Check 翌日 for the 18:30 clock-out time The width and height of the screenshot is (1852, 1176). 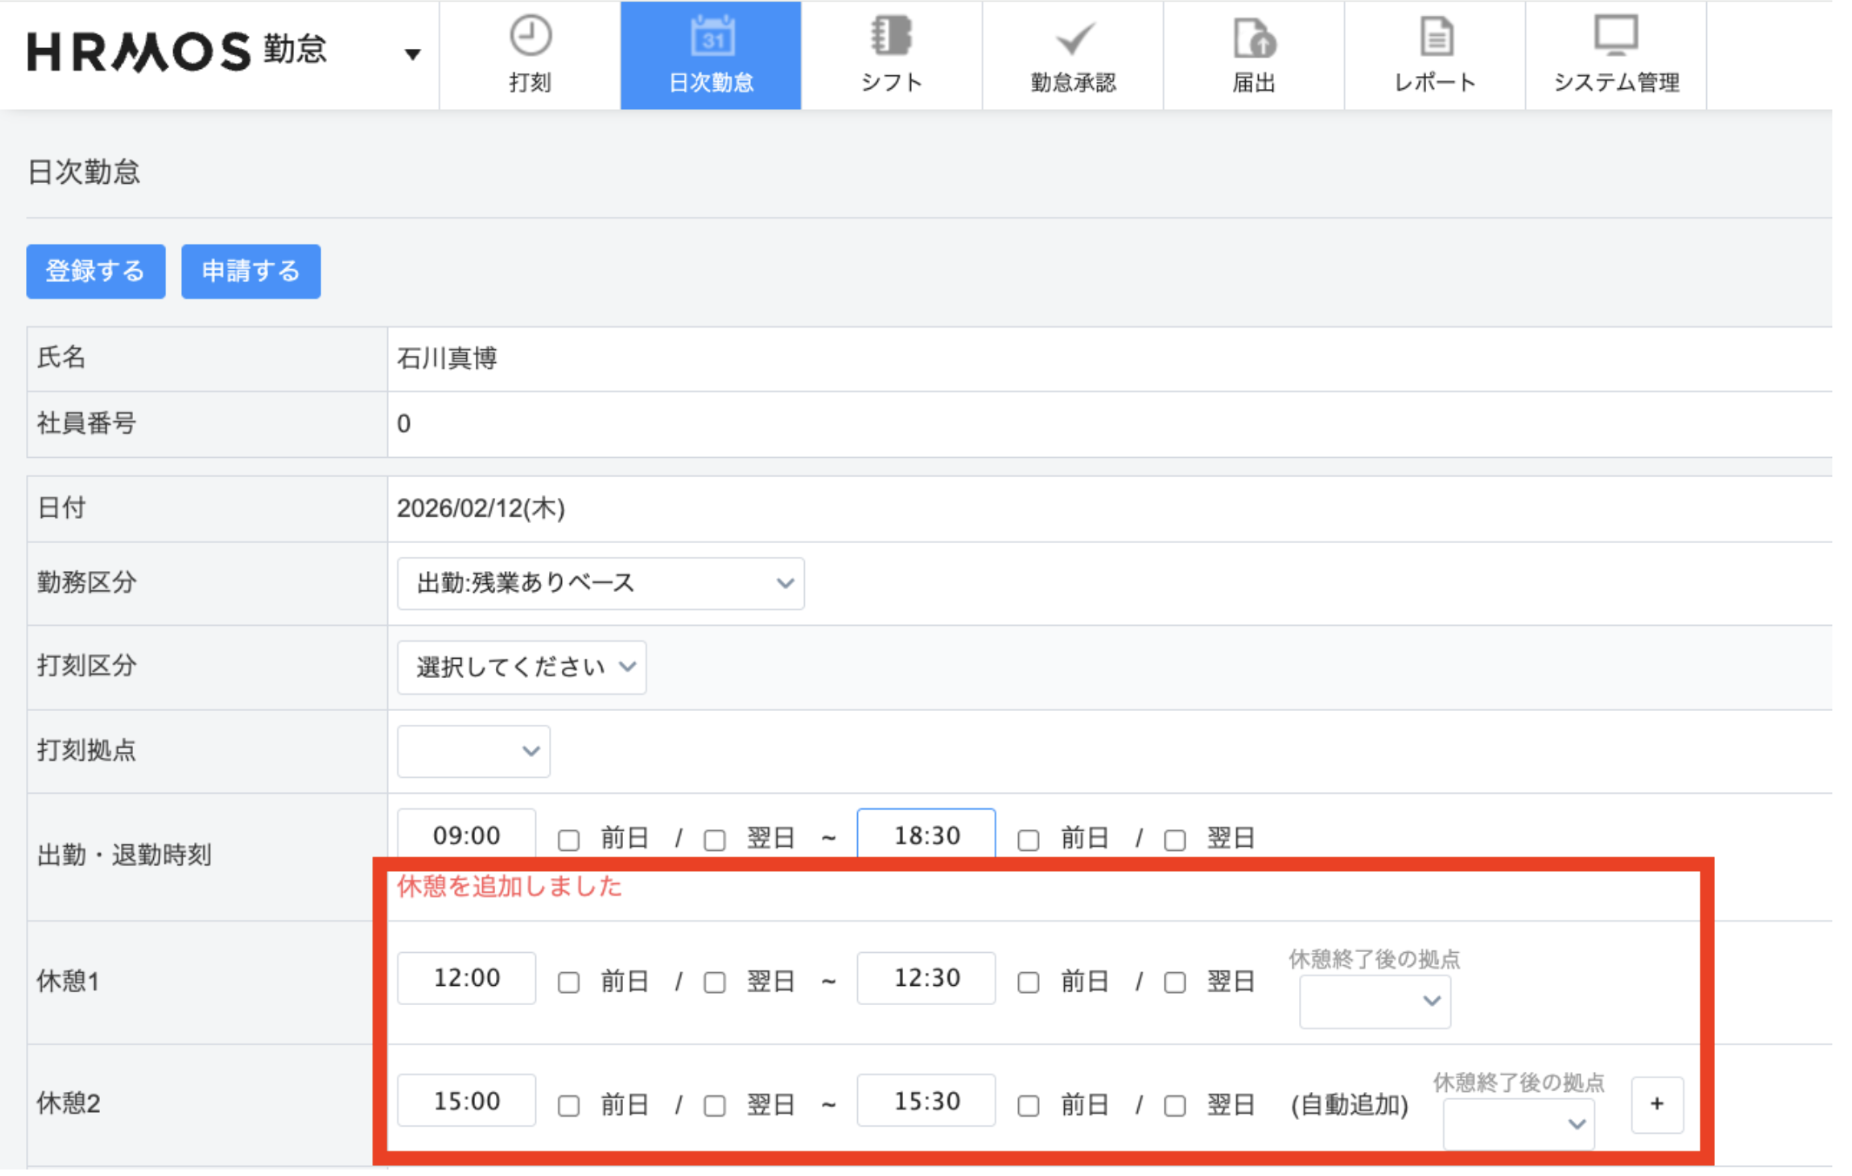(x=1175, y=839)
